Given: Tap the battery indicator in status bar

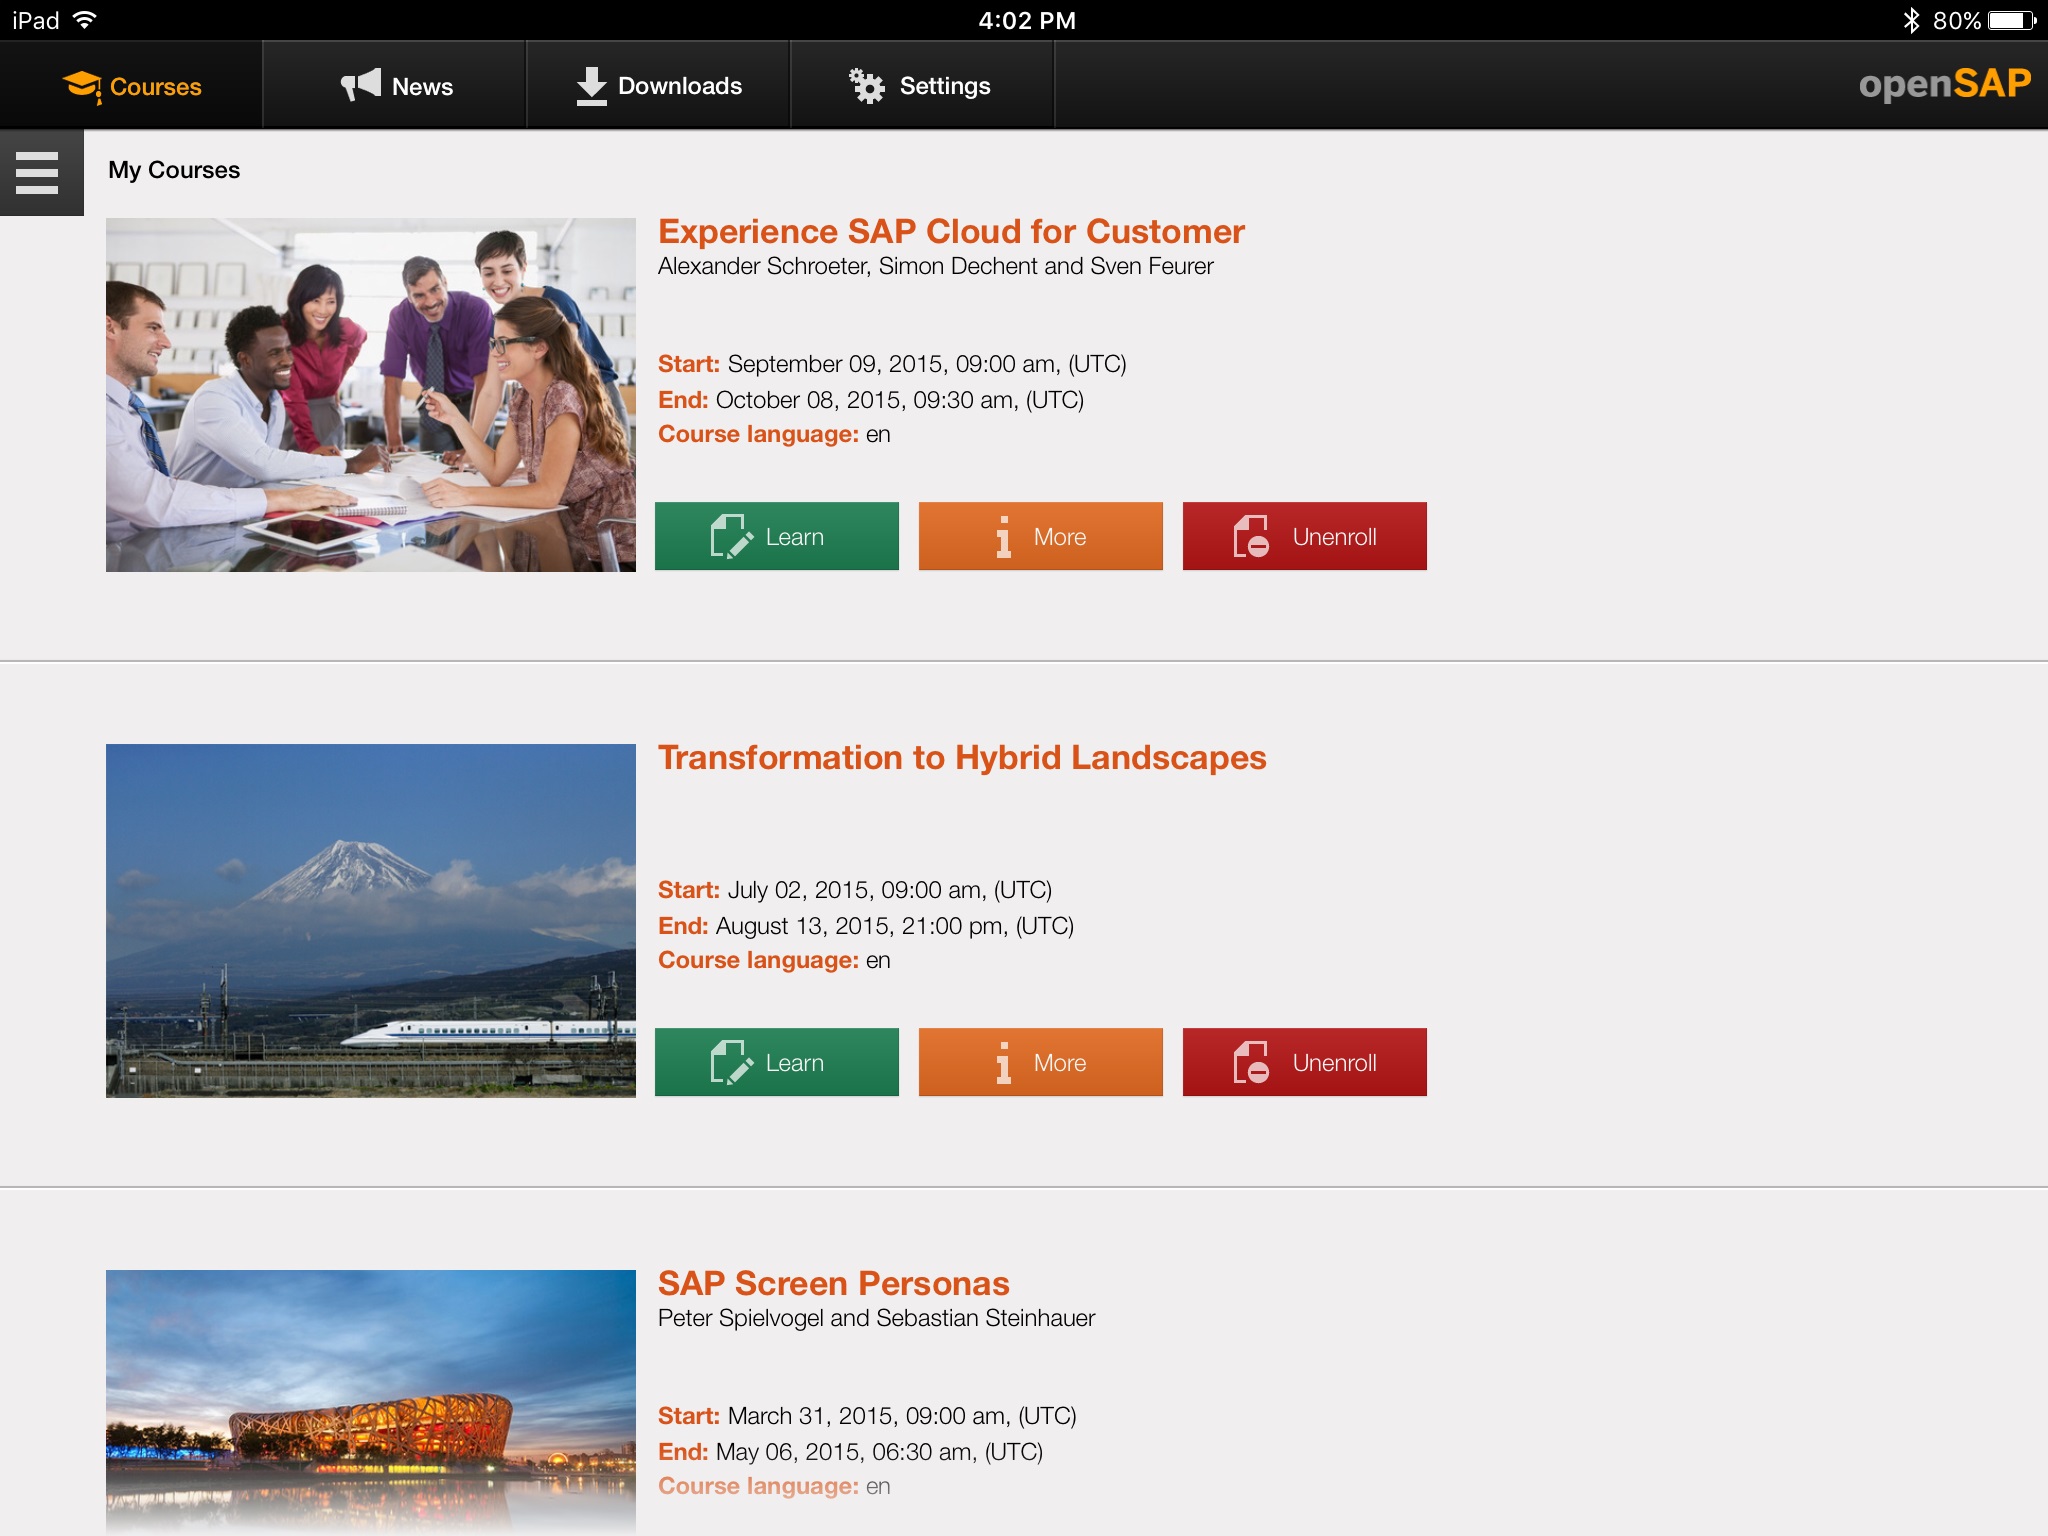Looking at the screenshot, I should [x=2012, y=20].
